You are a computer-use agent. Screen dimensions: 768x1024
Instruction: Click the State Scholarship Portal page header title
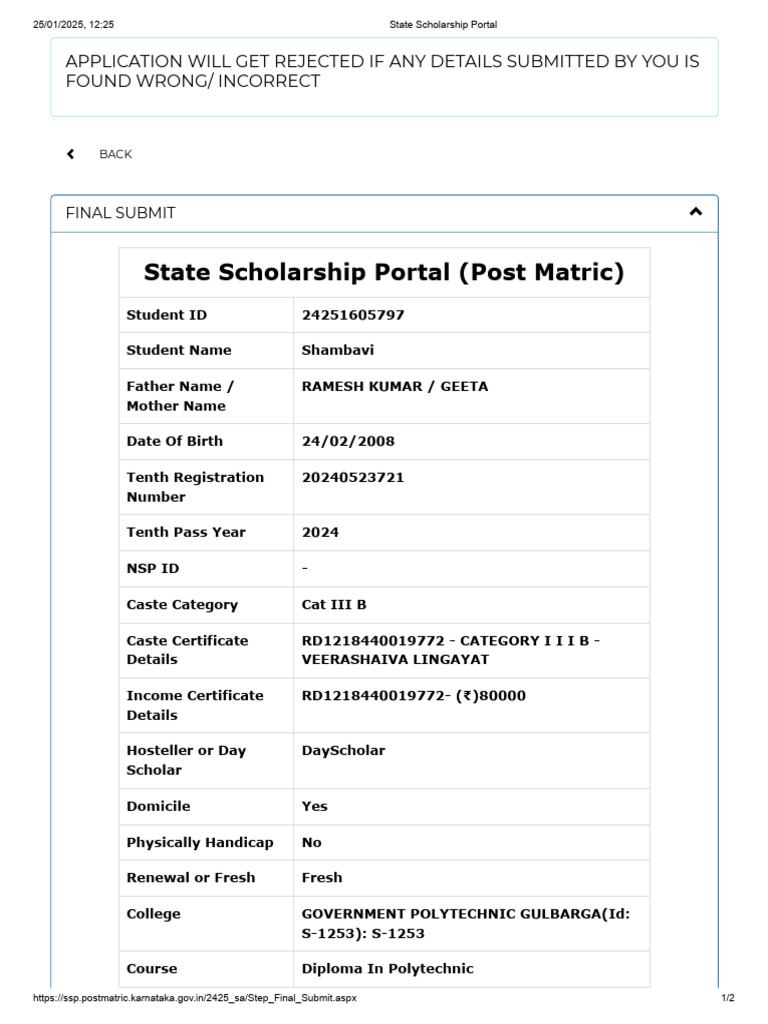443,25
